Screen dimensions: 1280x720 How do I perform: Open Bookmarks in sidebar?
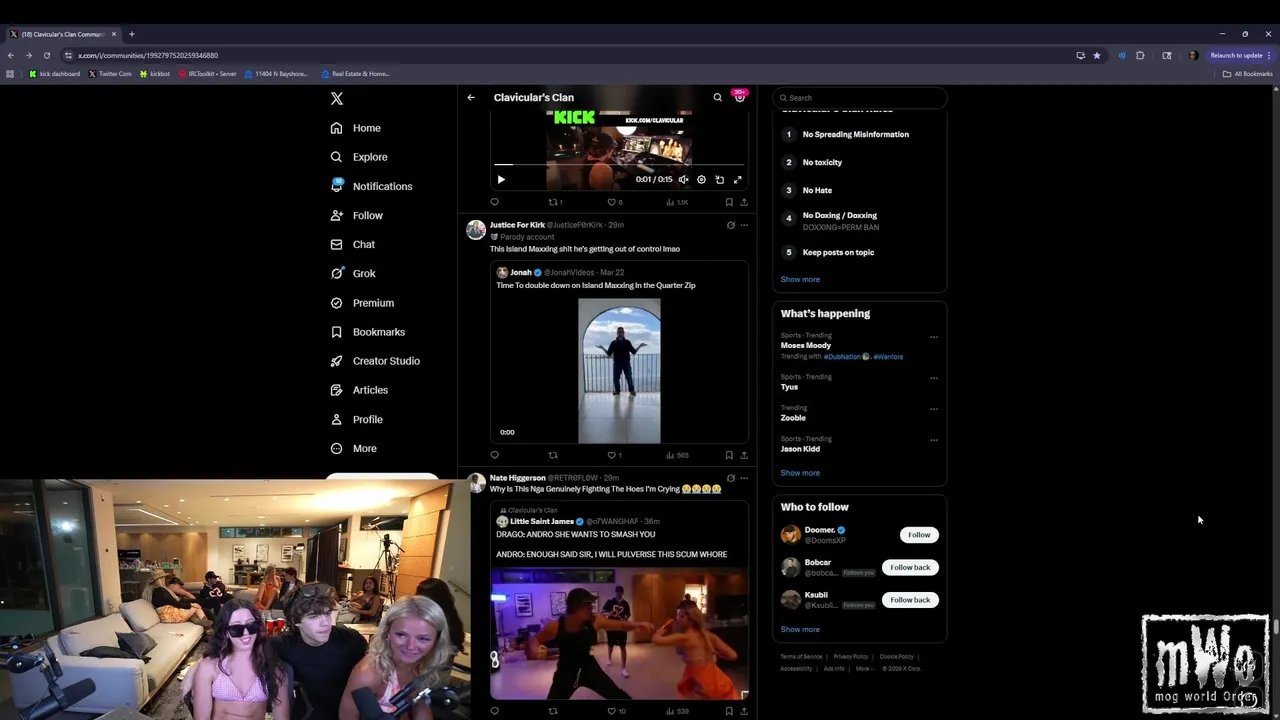tap(368, 332)
